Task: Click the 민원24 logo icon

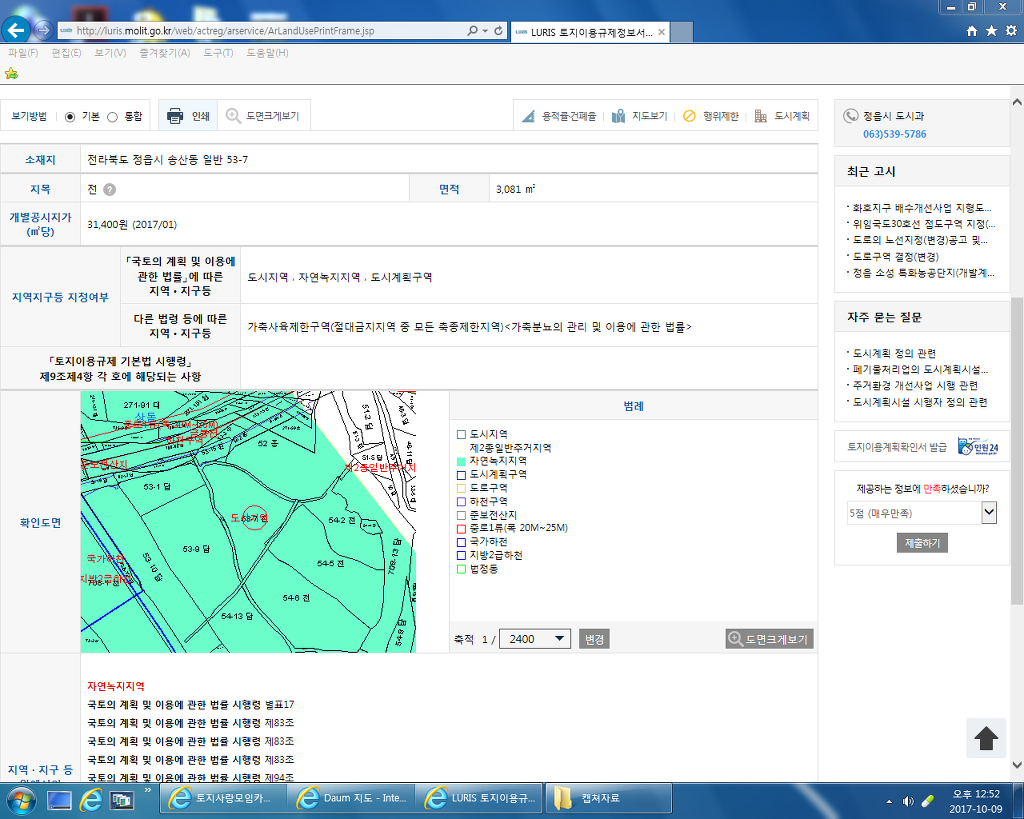Action: pos(978,447)
